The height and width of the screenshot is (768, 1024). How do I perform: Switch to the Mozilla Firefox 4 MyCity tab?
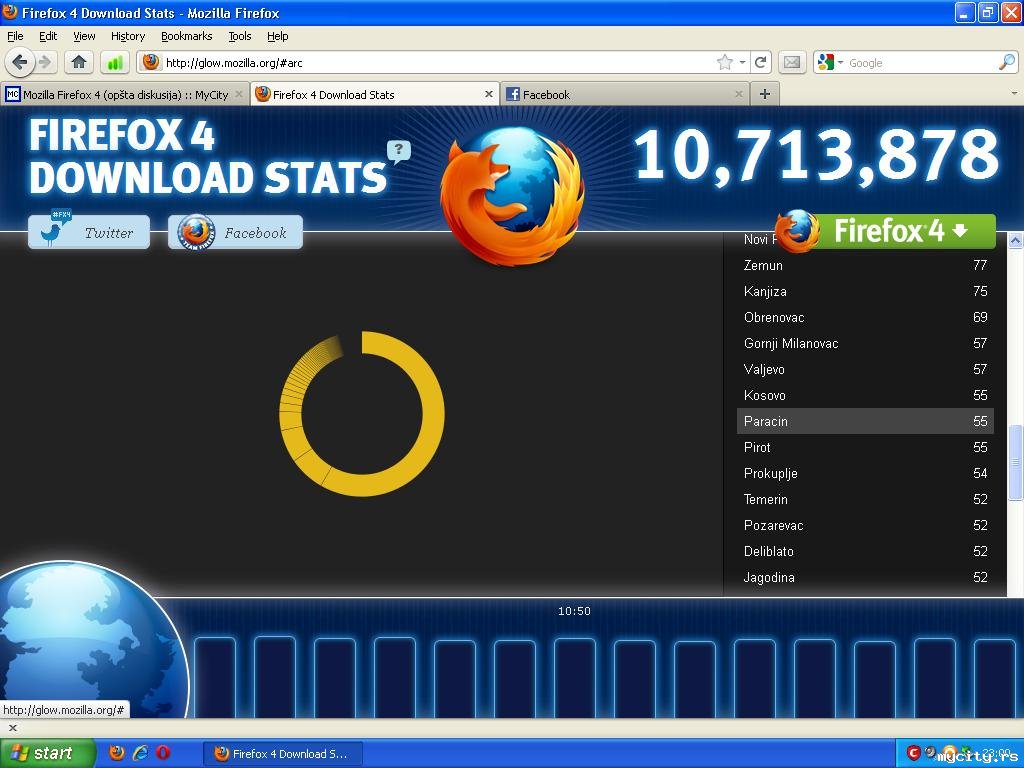[124, 94]
